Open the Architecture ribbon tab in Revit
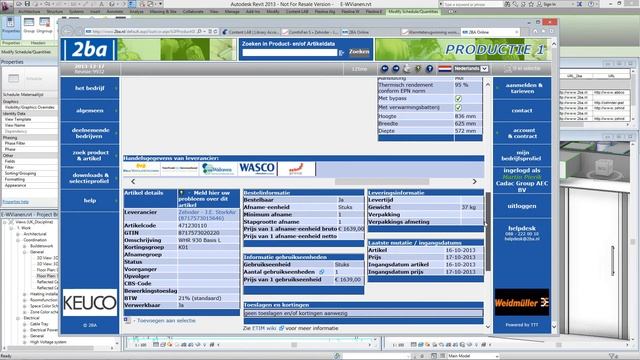640x360 pixels. pos(29,12)
